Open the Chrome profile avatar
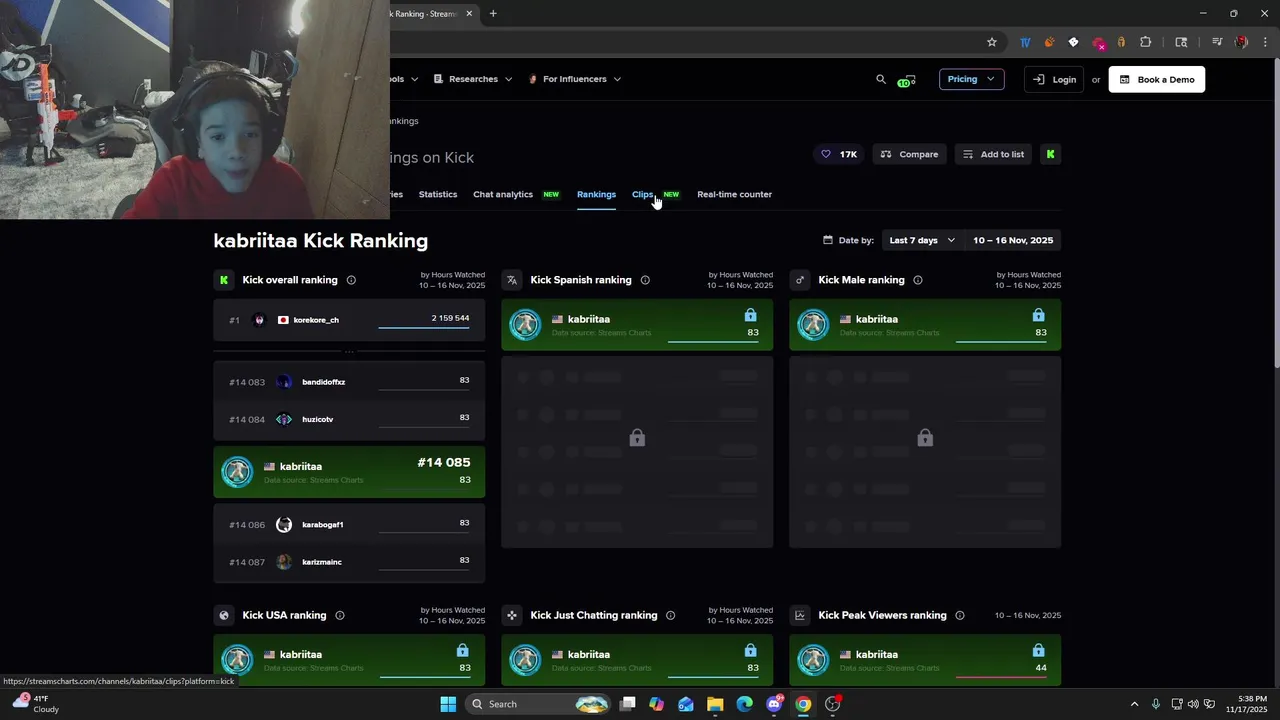The width and height of the screenshot is (1280, 720). click(1241, 42)
